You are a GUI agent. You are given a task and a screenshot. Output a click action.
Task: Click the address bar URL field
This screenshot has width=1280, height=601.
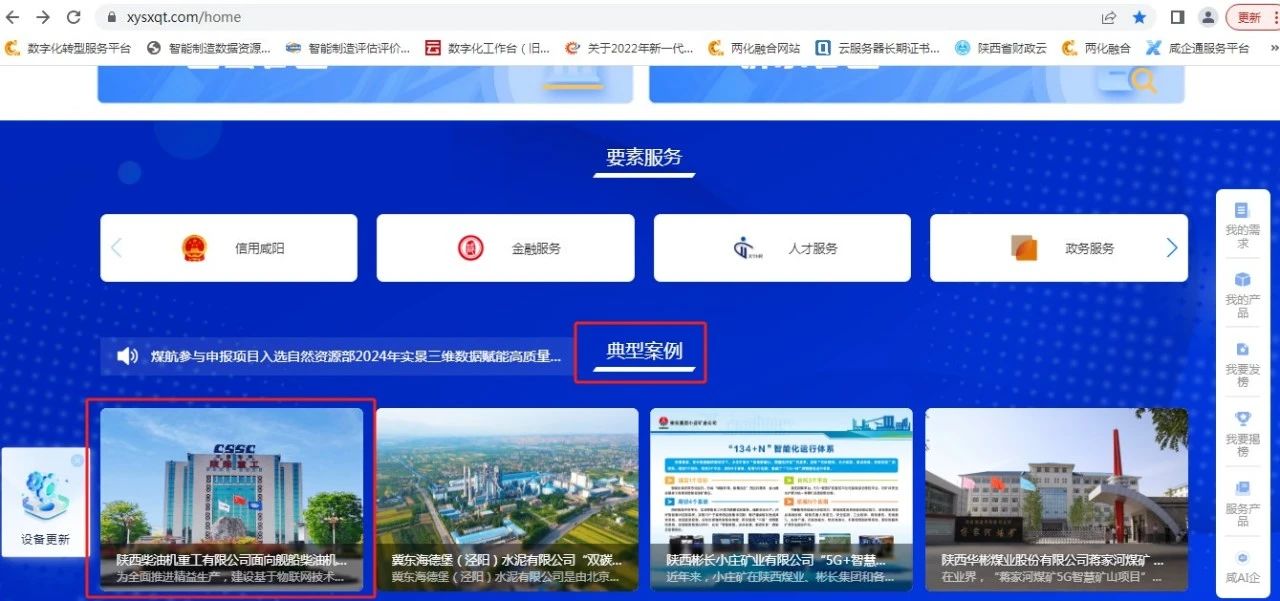point(600,17)
